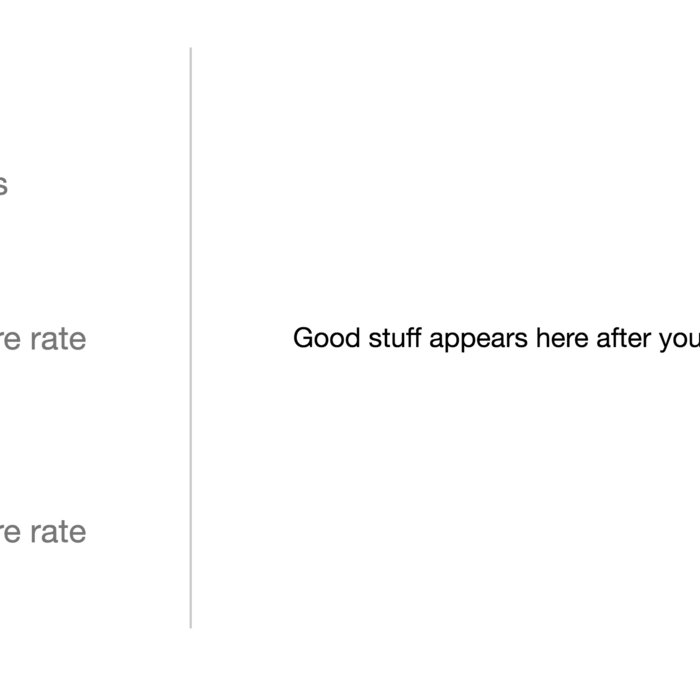Click the letter "G" starting the placeholder message

[302, 338]
